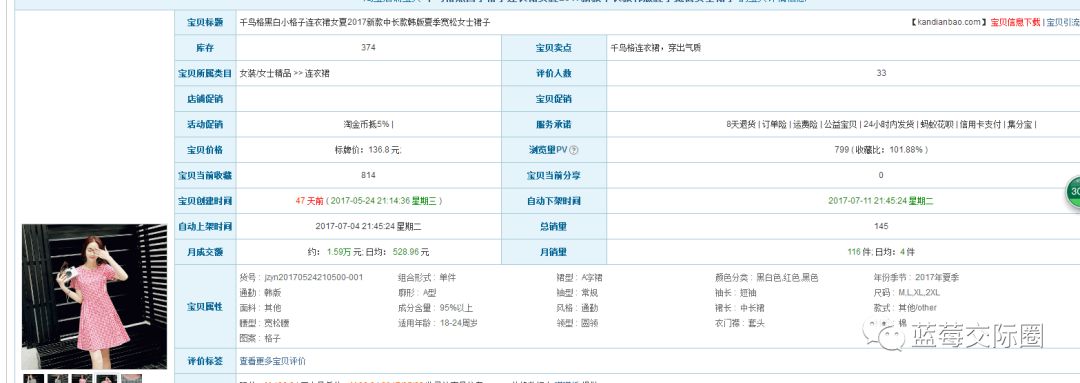Click the creation date 2017-05-24 21:14:36
The width and height of the screenshot is (1080, 383).
click(371, 201)
